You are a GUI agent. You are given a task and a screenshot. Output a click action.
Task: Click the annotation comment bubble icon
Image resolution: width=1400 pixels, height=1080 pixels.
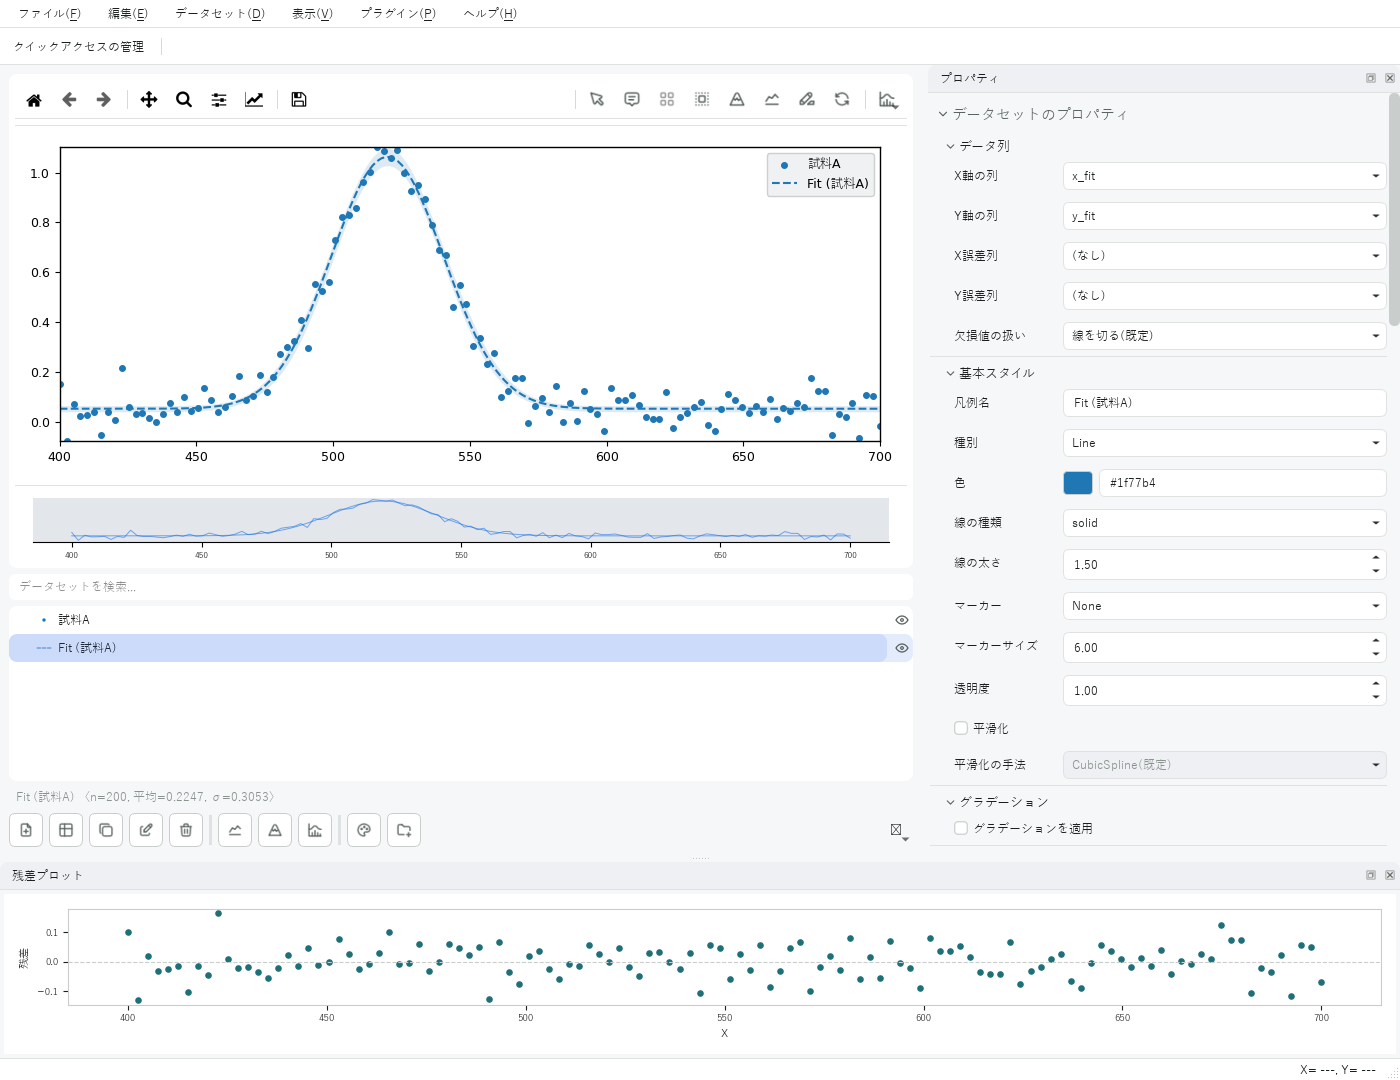pos(632,99)
